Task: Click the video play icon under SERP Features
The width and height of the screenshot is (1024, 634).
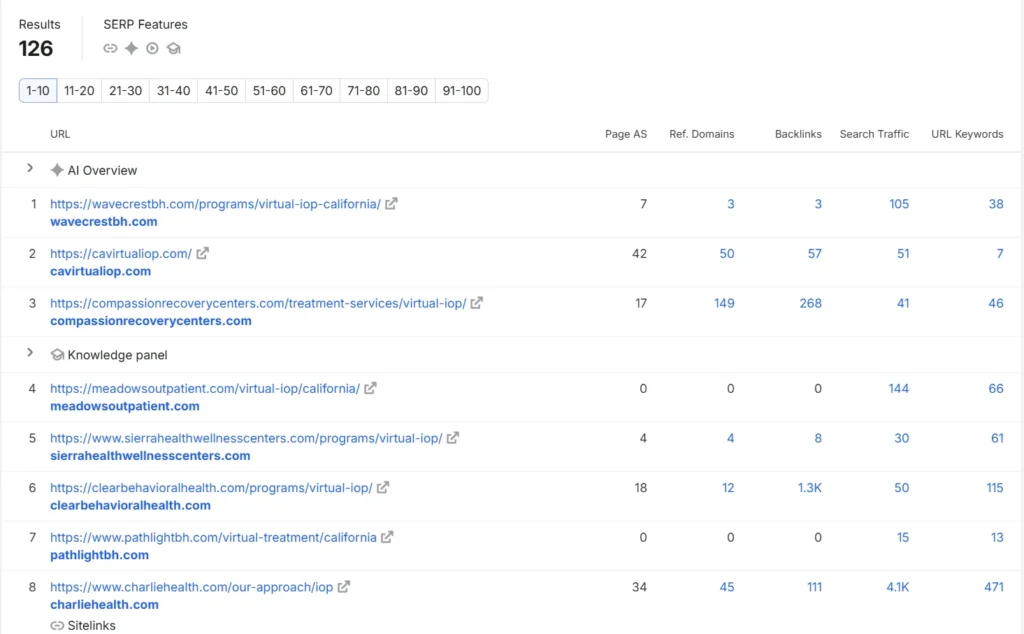Action: 152,48
